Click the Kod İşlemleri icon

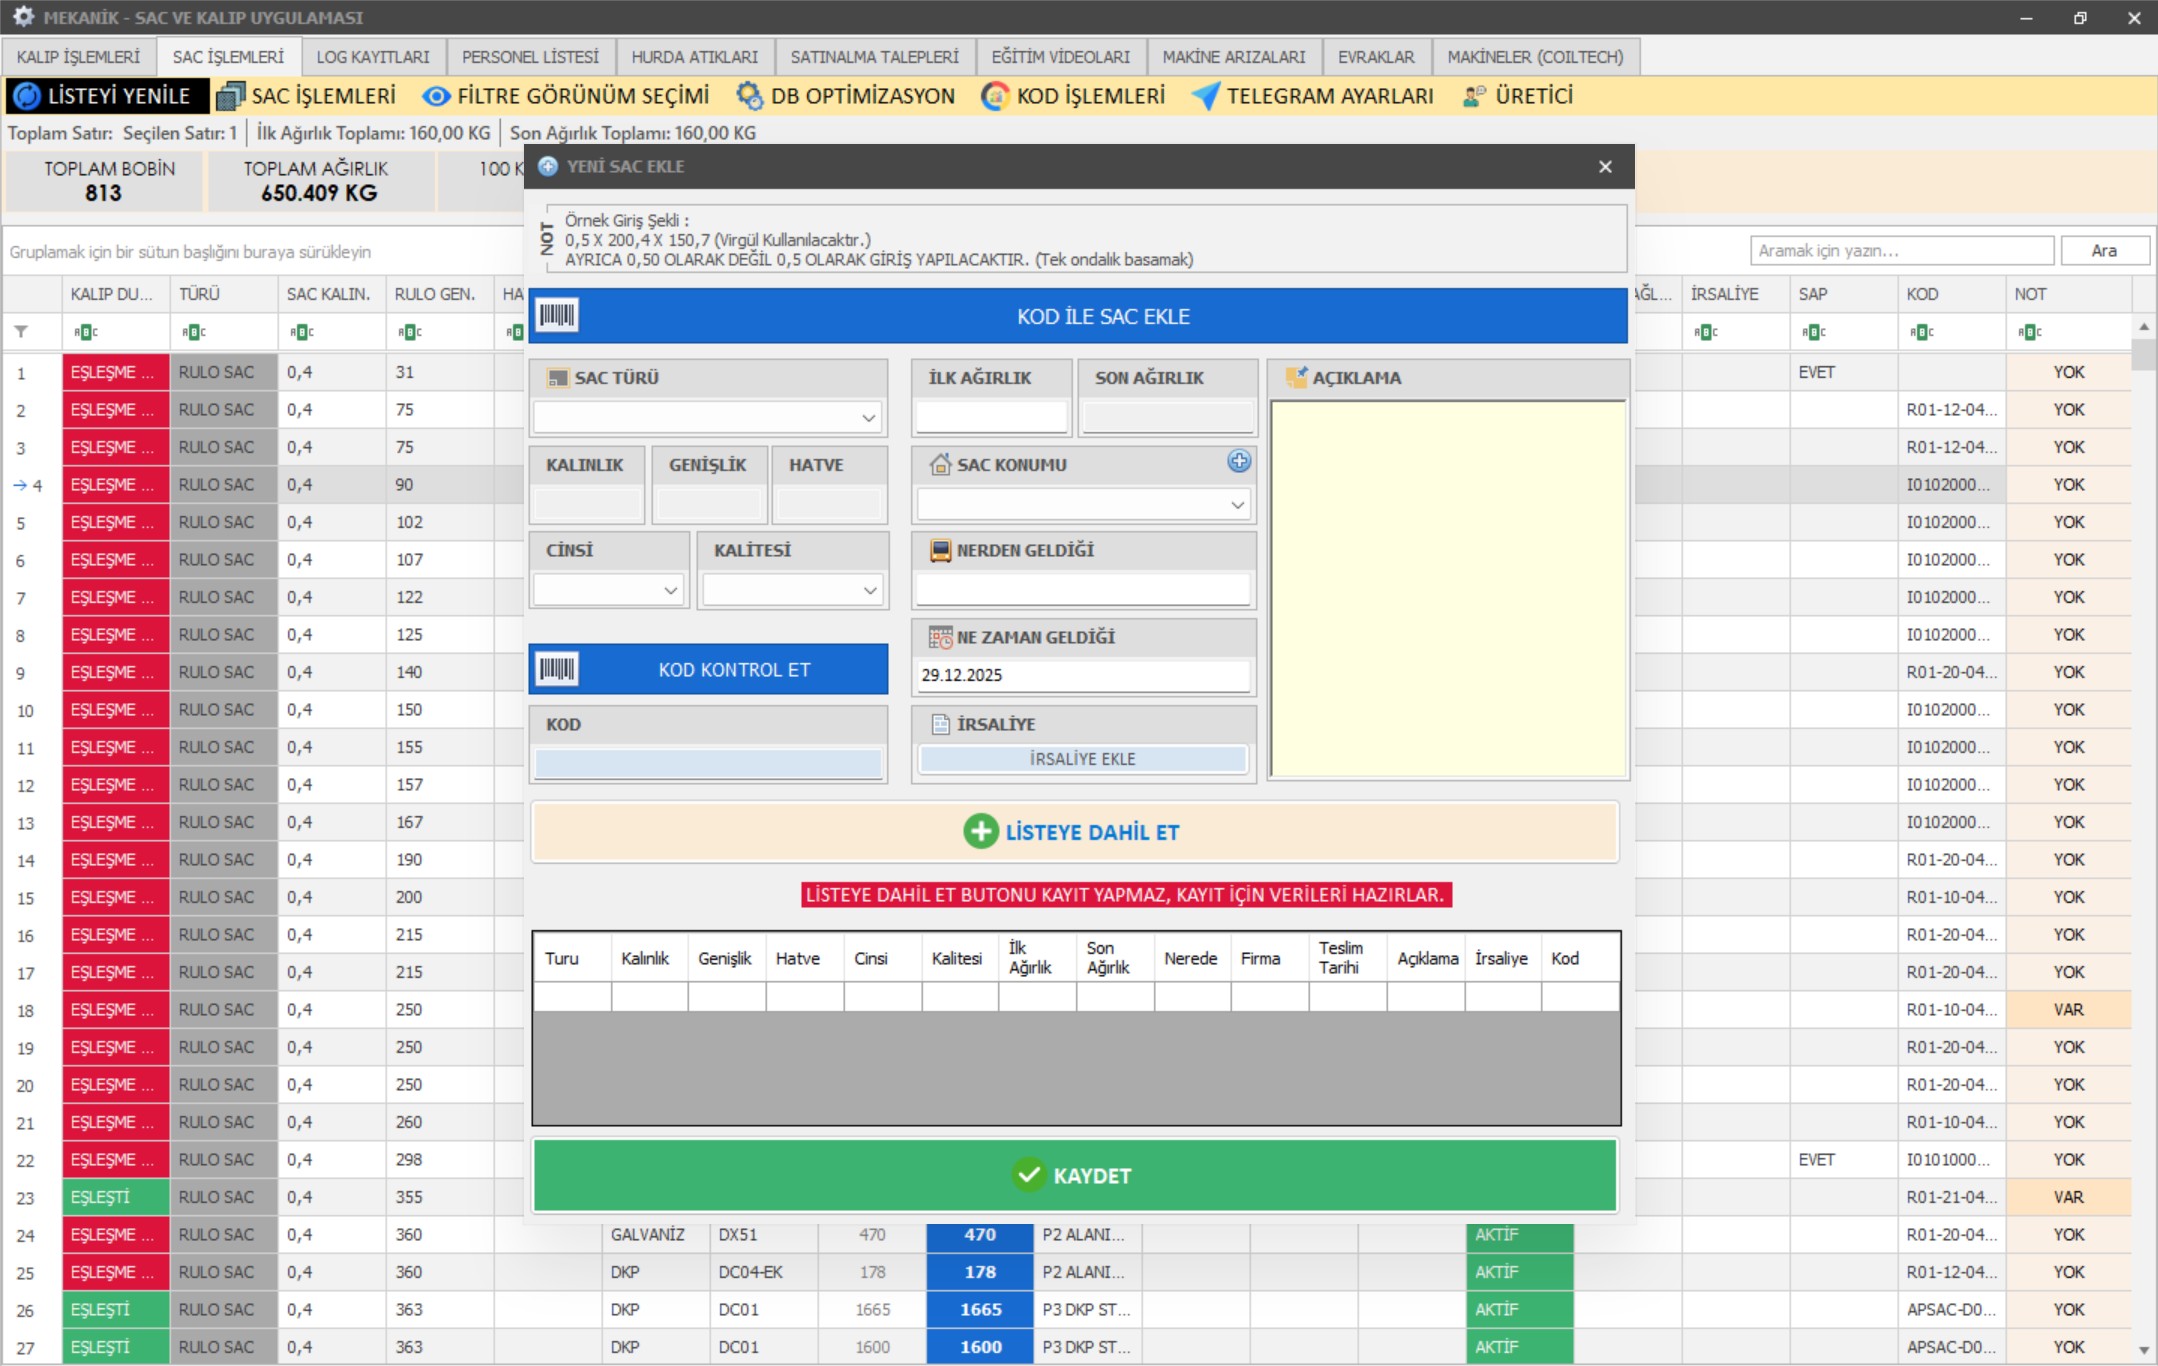click(995, 96)
